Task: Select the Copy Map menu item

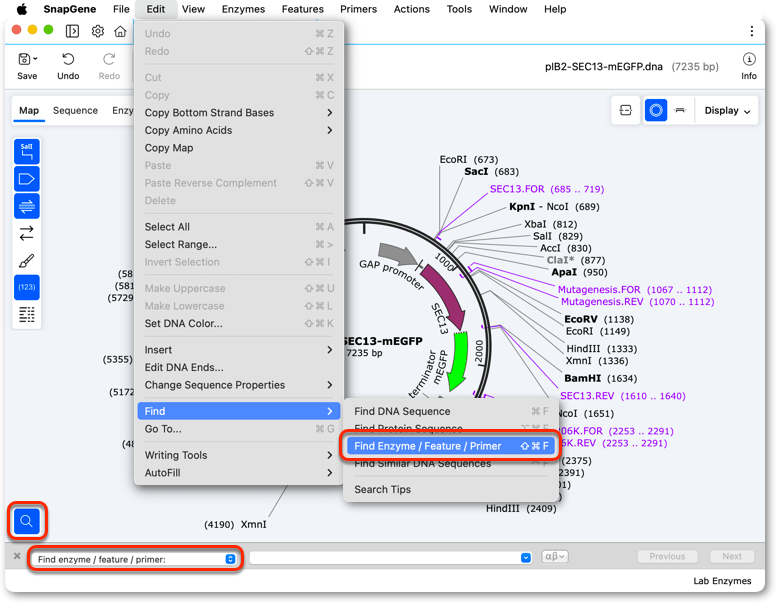Action: (x=239, y=148)
